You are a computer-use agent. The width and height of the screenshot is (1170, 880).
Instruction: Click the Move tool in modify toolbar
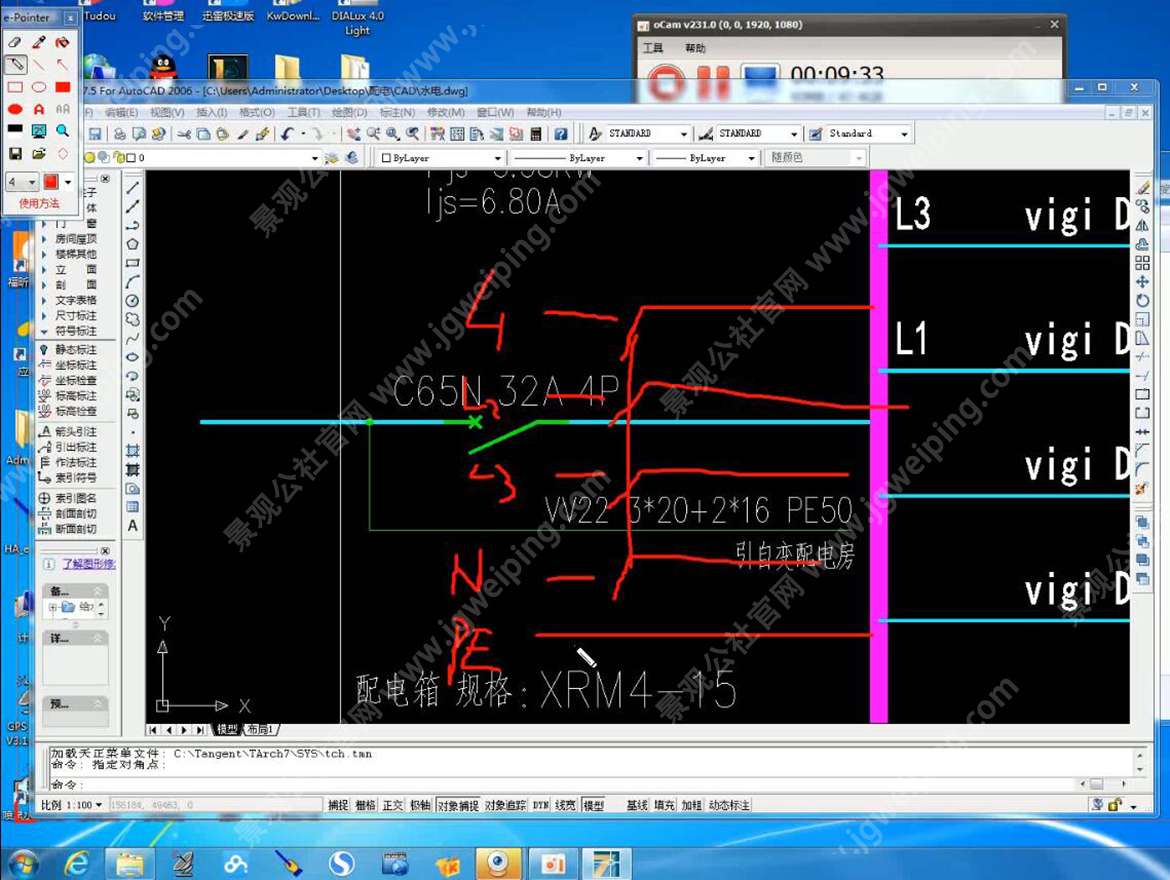[x=1142, y=281]
